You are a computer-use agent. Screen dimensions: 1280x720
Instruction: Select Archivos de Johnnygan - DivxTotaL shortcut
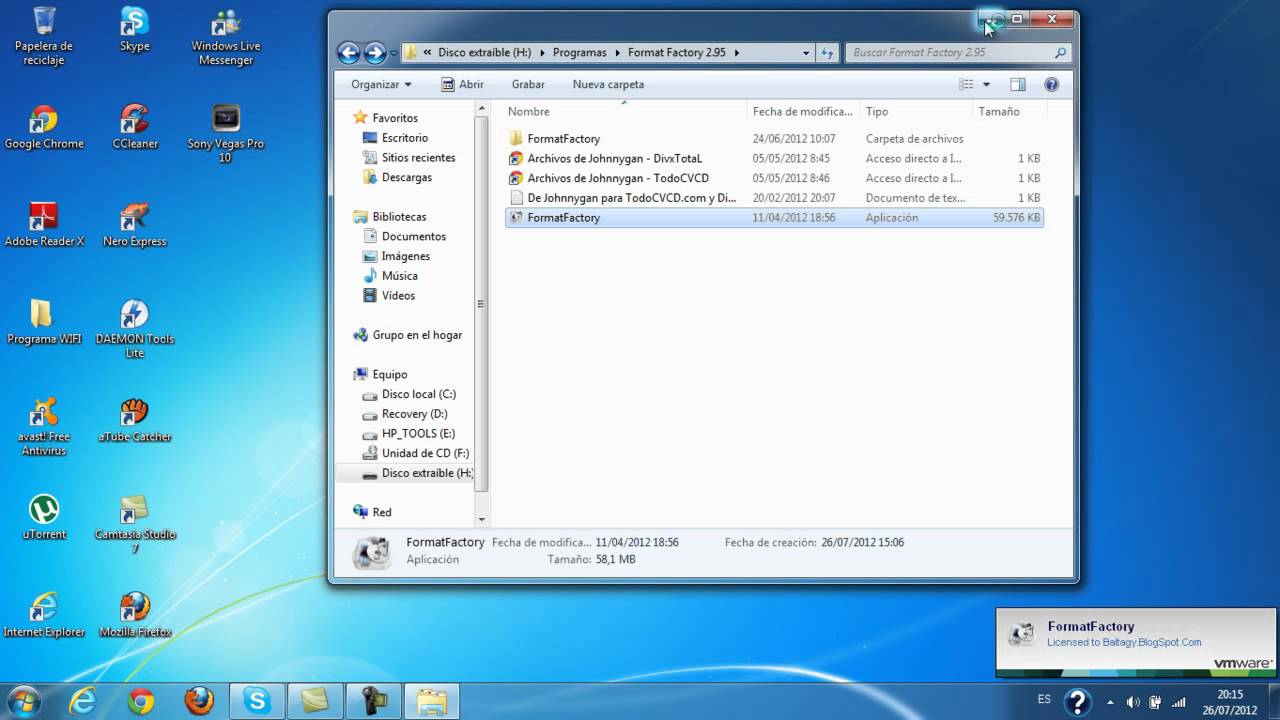[x=774, y=158]
